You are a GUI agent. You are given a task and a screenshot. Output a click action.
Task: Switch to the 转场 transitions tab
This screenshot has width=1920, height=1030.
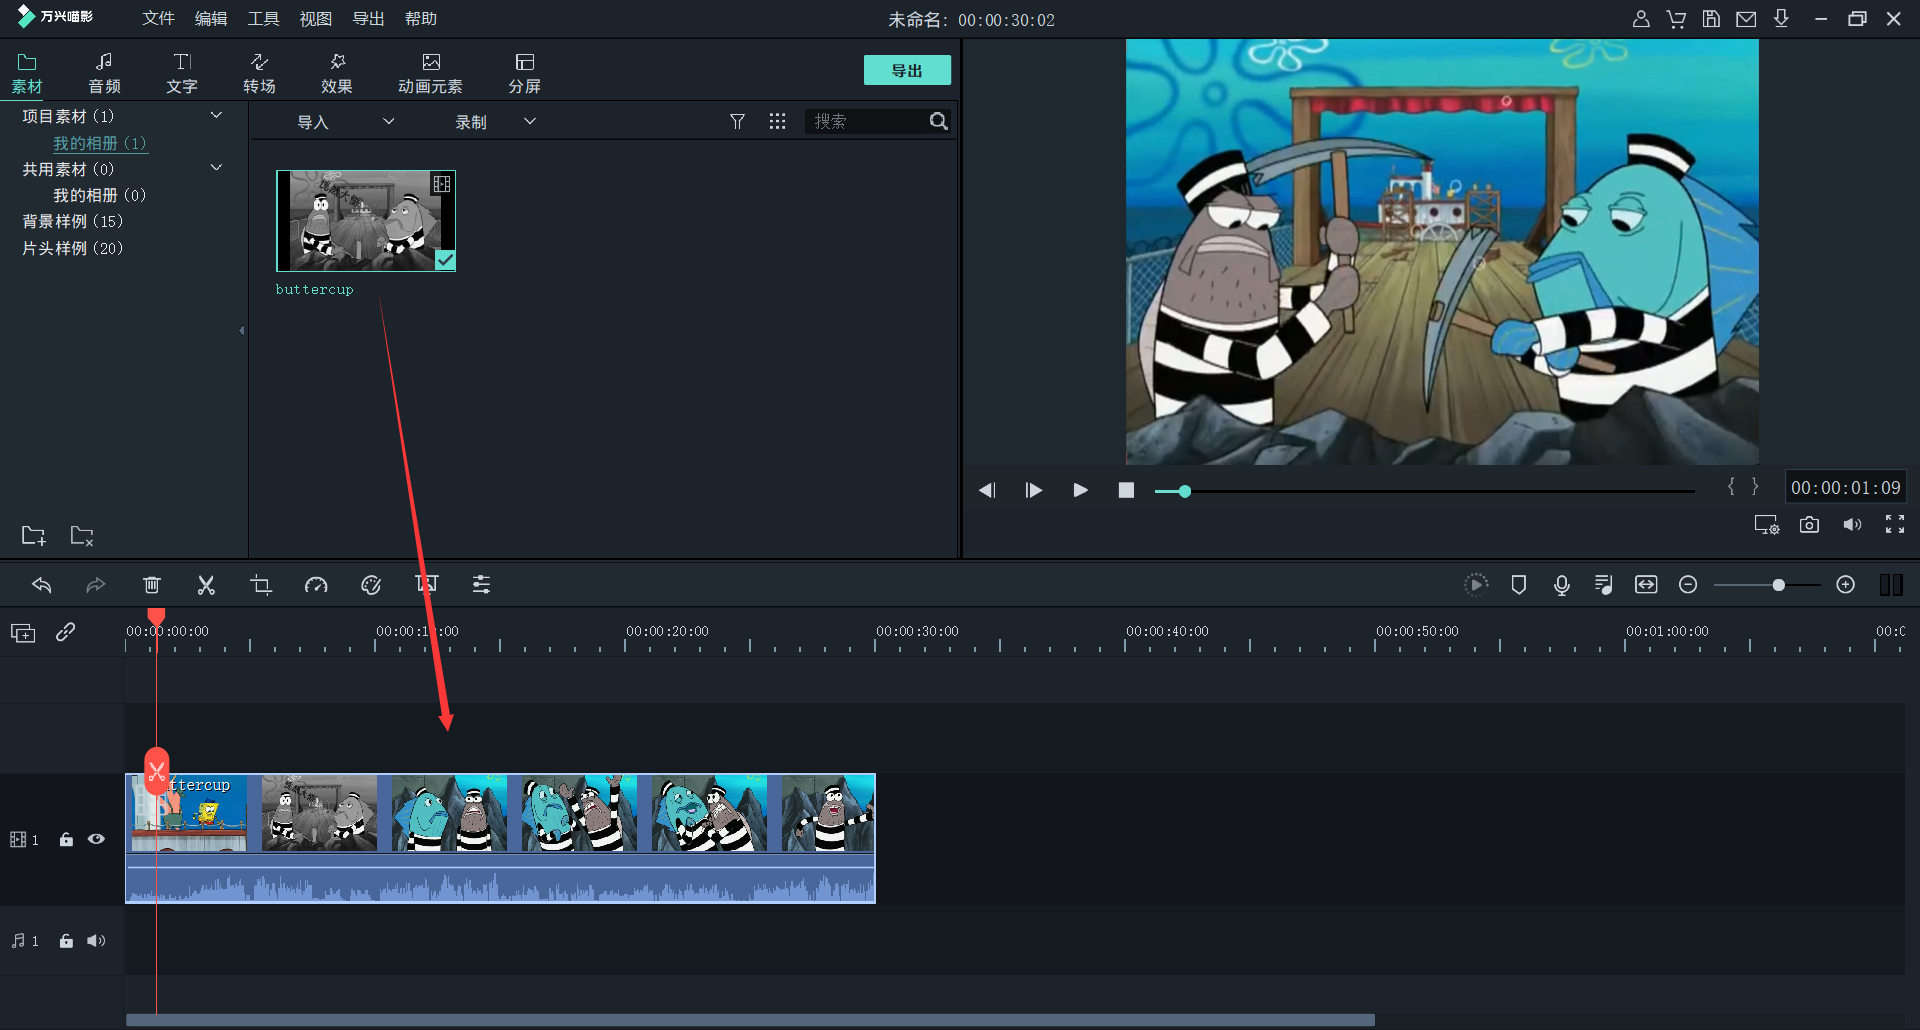pyautogui.click(x=259, y=73)
